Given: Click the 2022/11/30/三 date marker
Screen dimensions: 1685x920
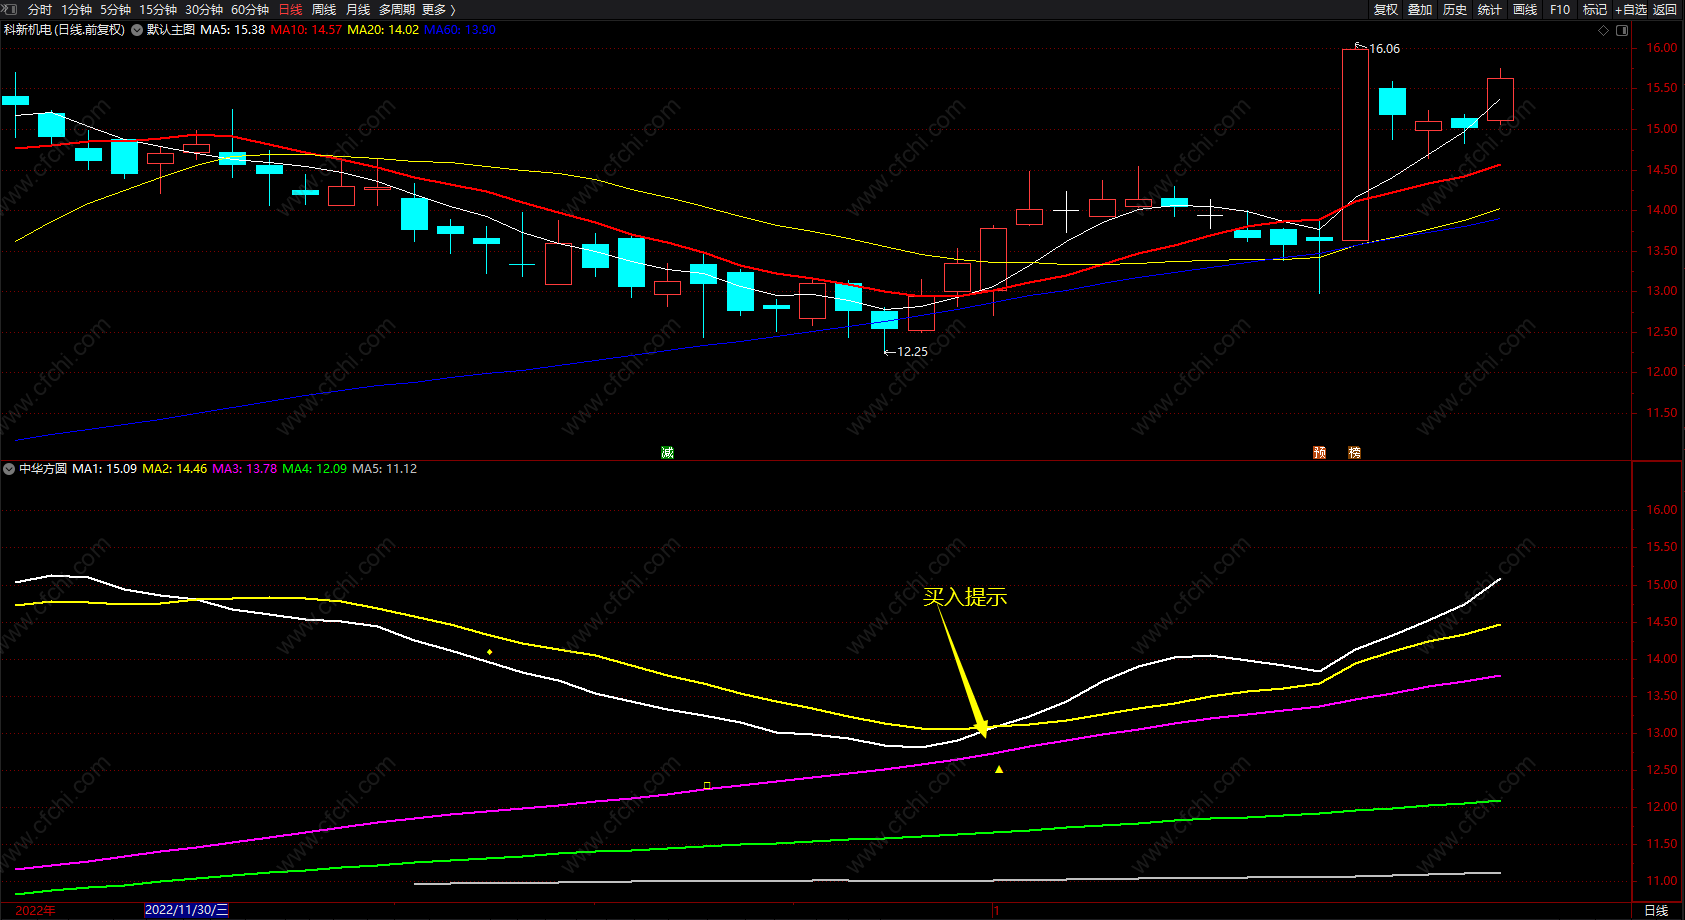Looking at the screenshot, I should click(x=186, y=910).
